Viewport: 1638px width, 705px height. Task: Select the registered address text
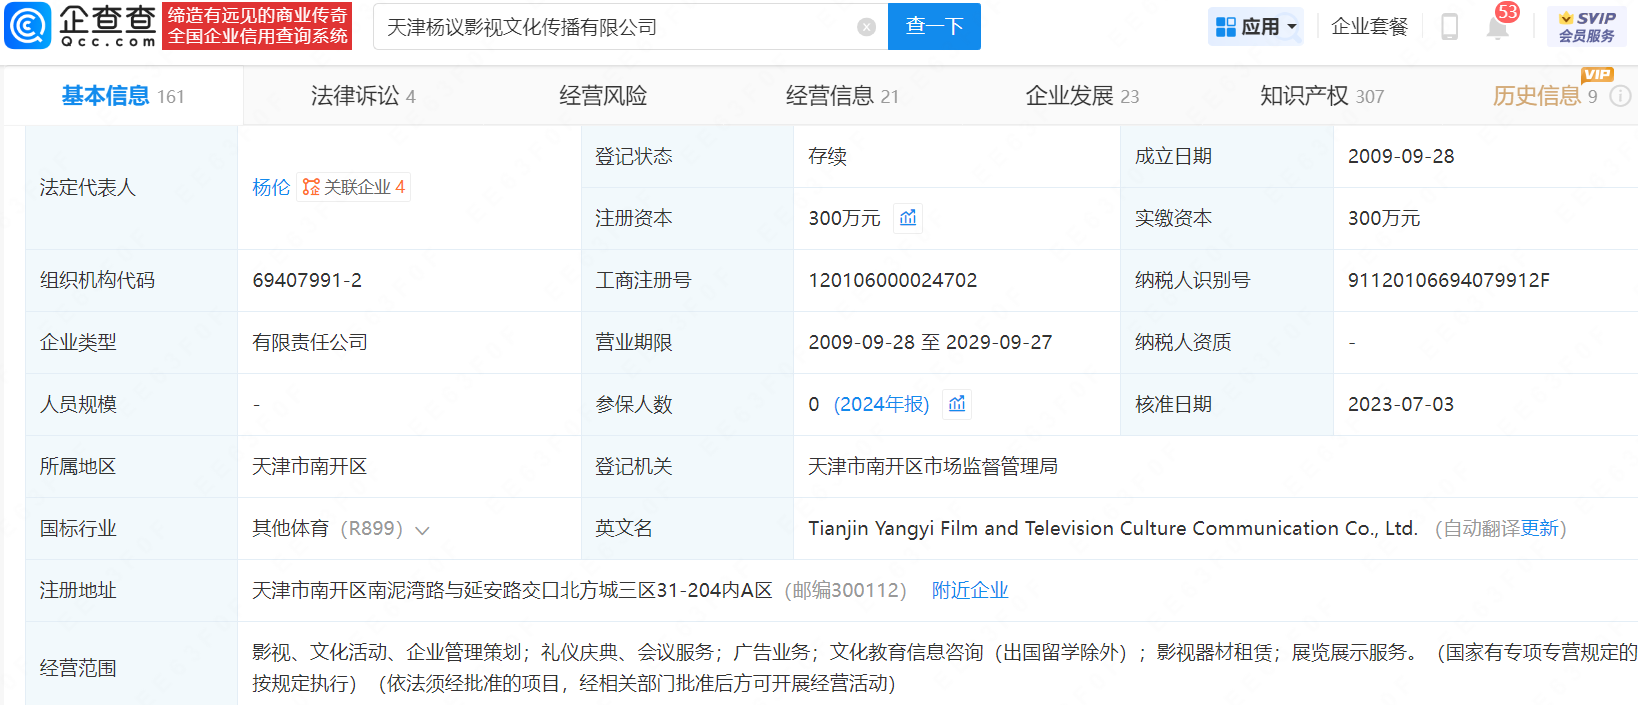coord(512,590)
